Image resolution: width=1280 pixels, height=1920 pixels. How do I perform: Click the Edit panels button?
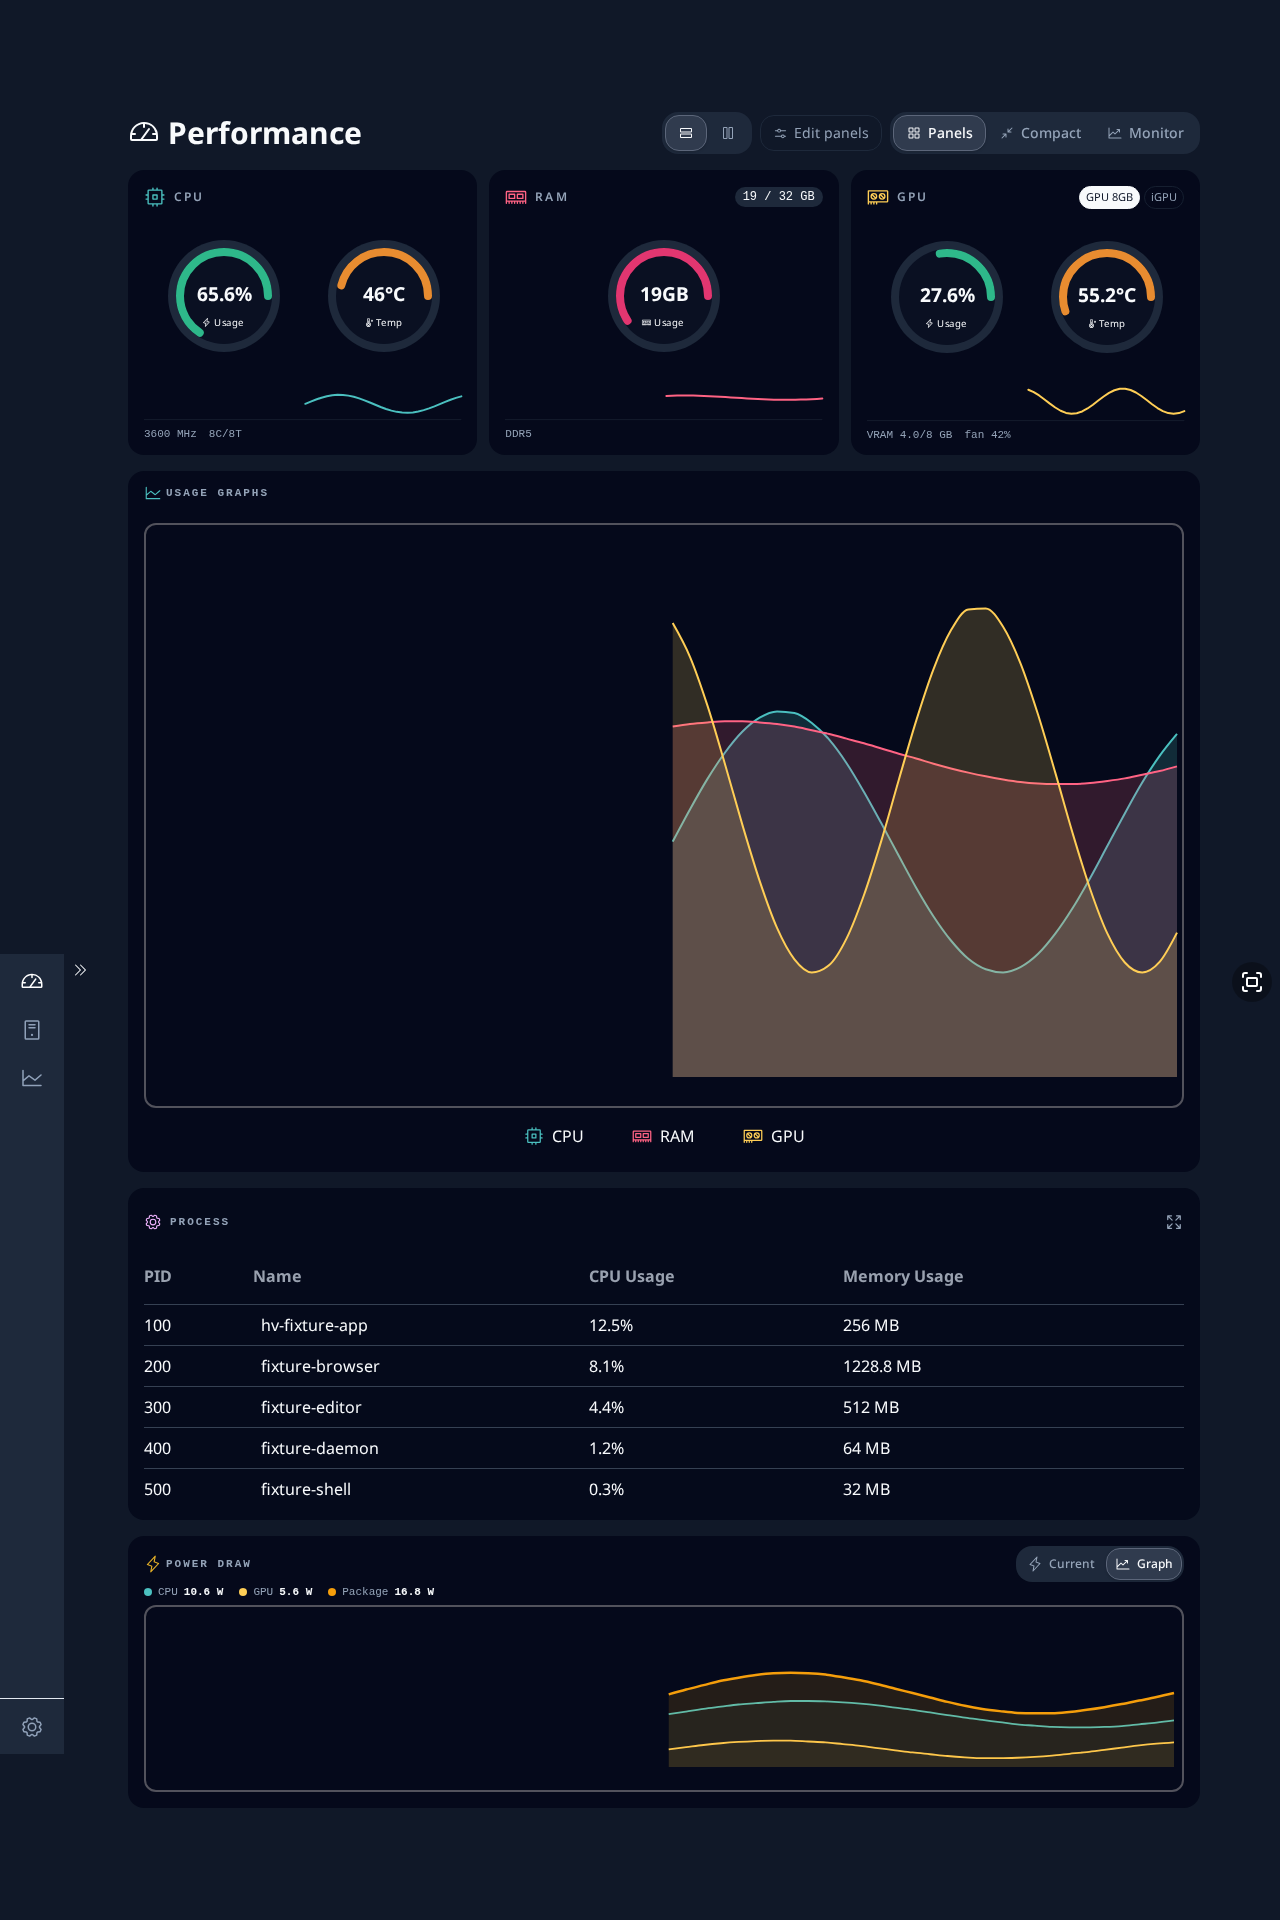pos(821,133)
